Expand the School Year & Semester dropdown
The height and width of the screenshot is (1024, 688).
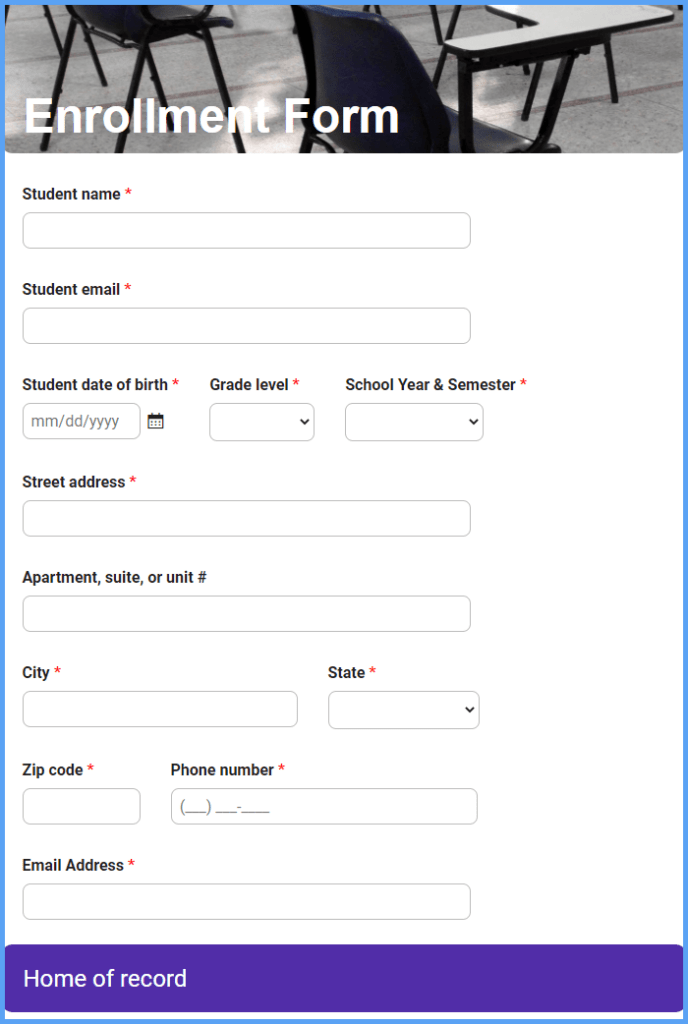click(413, 422)
